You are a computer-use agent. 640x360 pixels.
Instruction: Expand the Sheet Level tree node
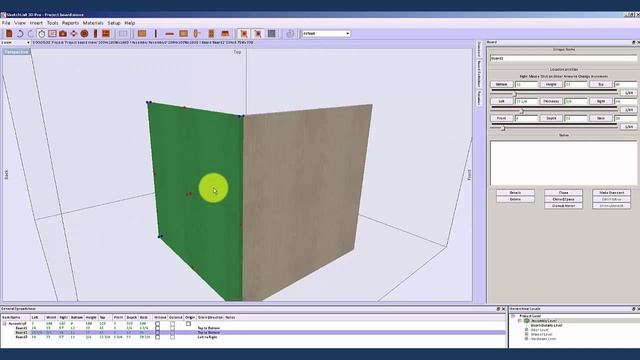[x=526, y=330]
